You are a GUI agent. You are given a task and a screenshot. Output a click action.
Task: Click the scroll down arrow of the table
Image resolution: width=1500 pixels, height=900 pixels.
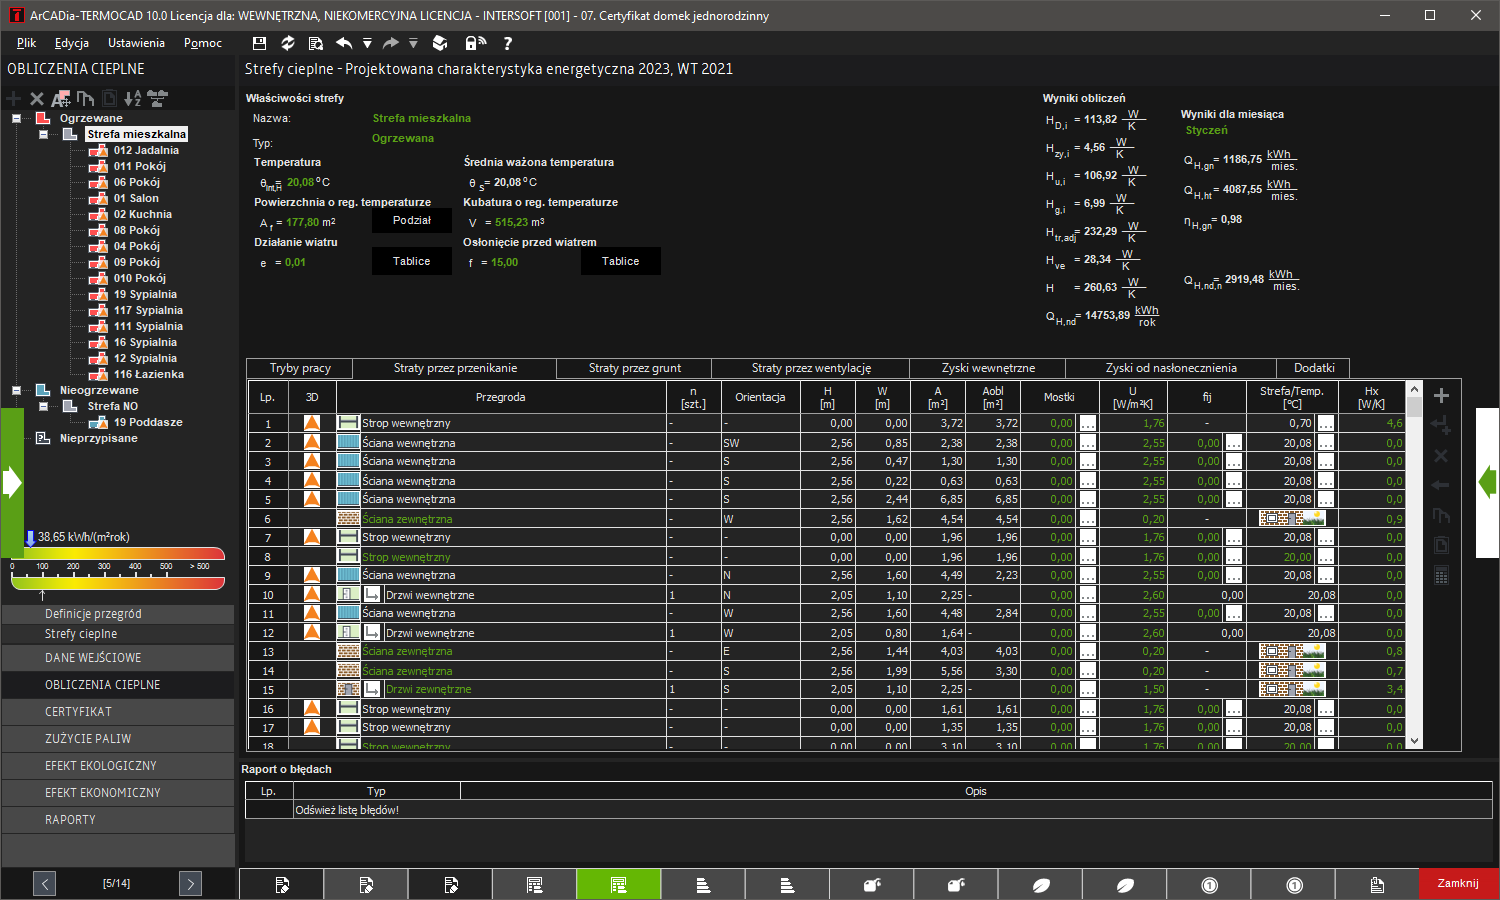tap(1414, 742)
